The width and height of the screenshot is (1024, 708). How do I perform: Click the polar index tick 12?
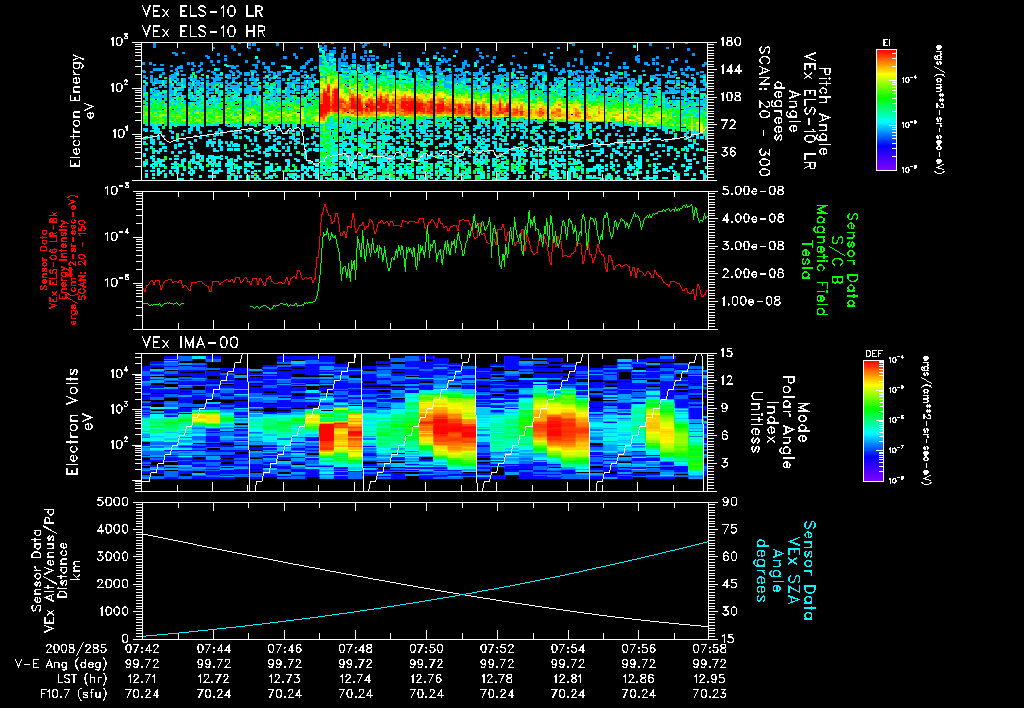(728, 380)
